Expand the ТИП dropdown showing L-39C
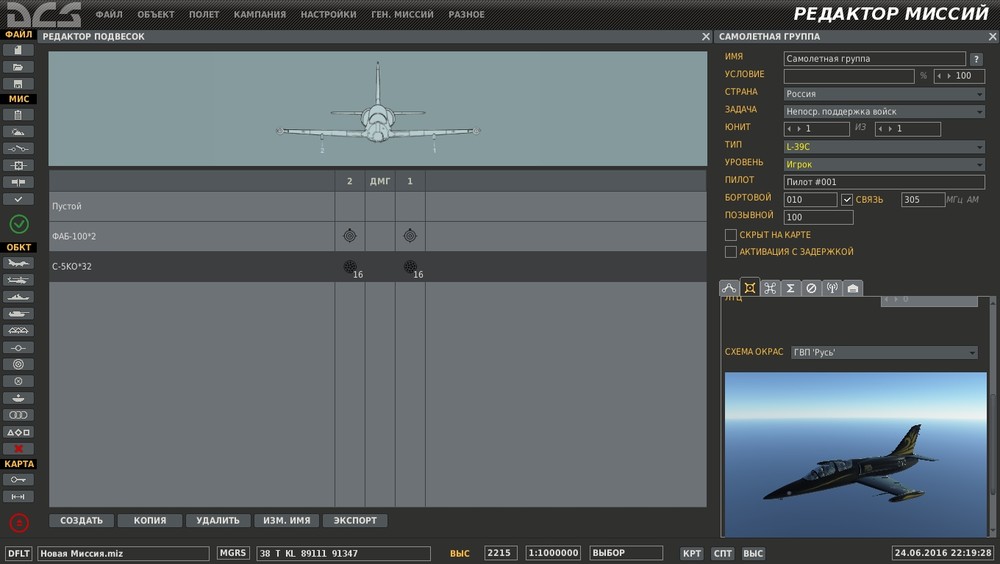The image size is (1000, 564). point(884,147)
